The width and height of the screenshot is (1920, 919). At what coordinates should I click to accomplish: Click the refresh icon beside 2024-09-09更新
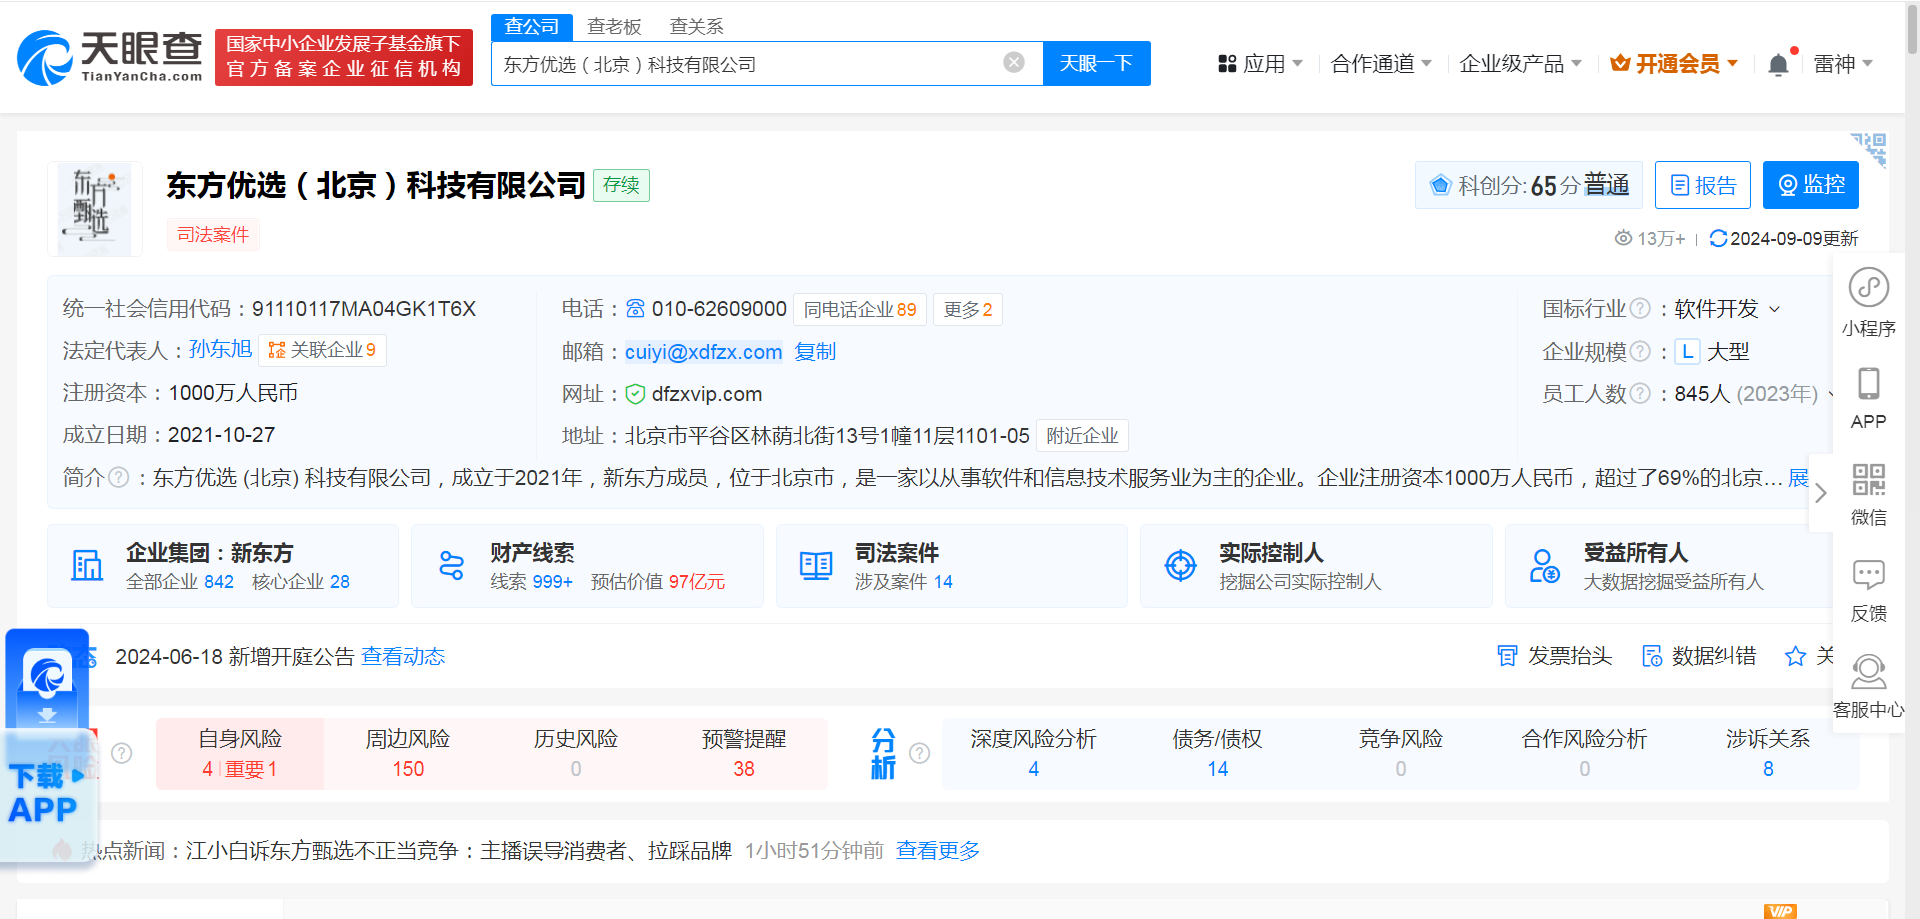(x=1718, y=238)
